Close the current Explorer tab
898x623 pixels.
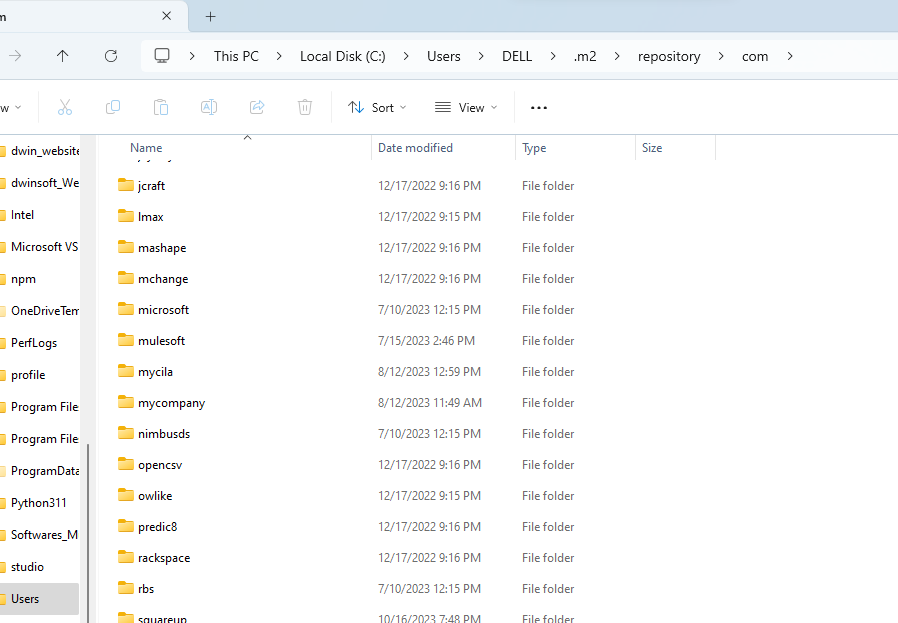[167, 16]
